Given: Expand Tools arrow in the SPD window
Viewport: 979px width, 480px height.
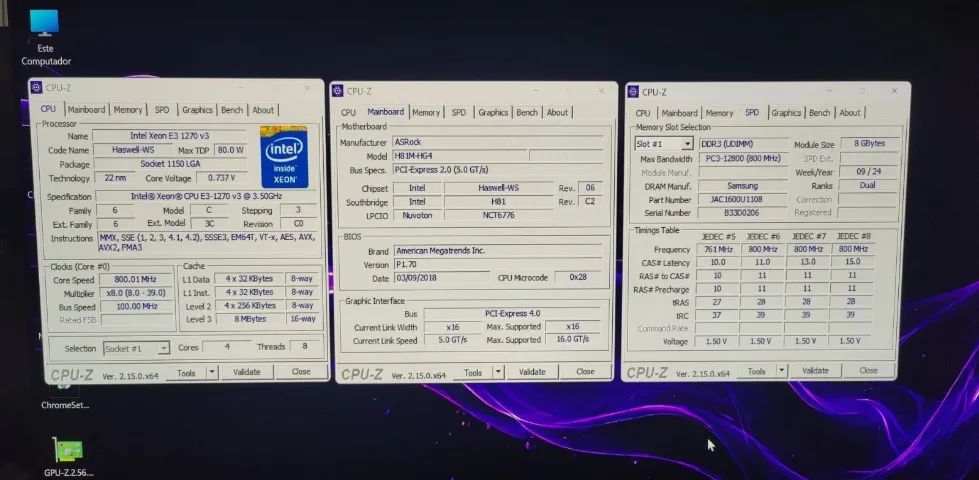Looking at the screenshot, I should coord(781,371).
